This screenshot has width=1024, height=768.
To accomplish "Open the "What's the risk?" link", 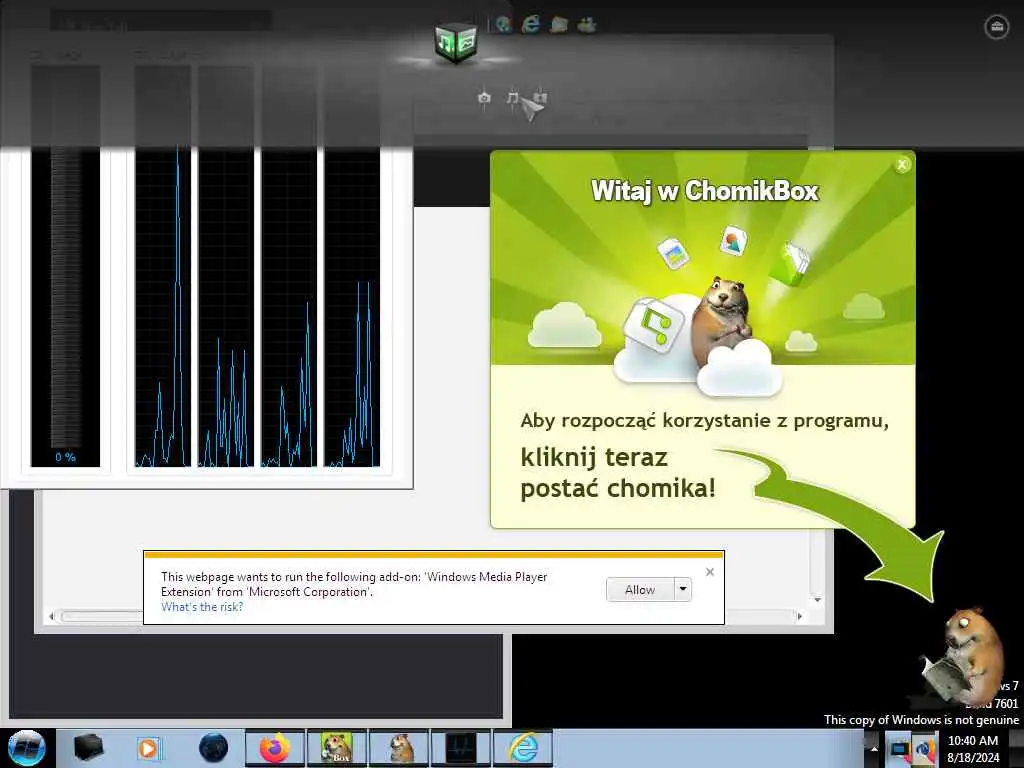I will pos(202,607).
